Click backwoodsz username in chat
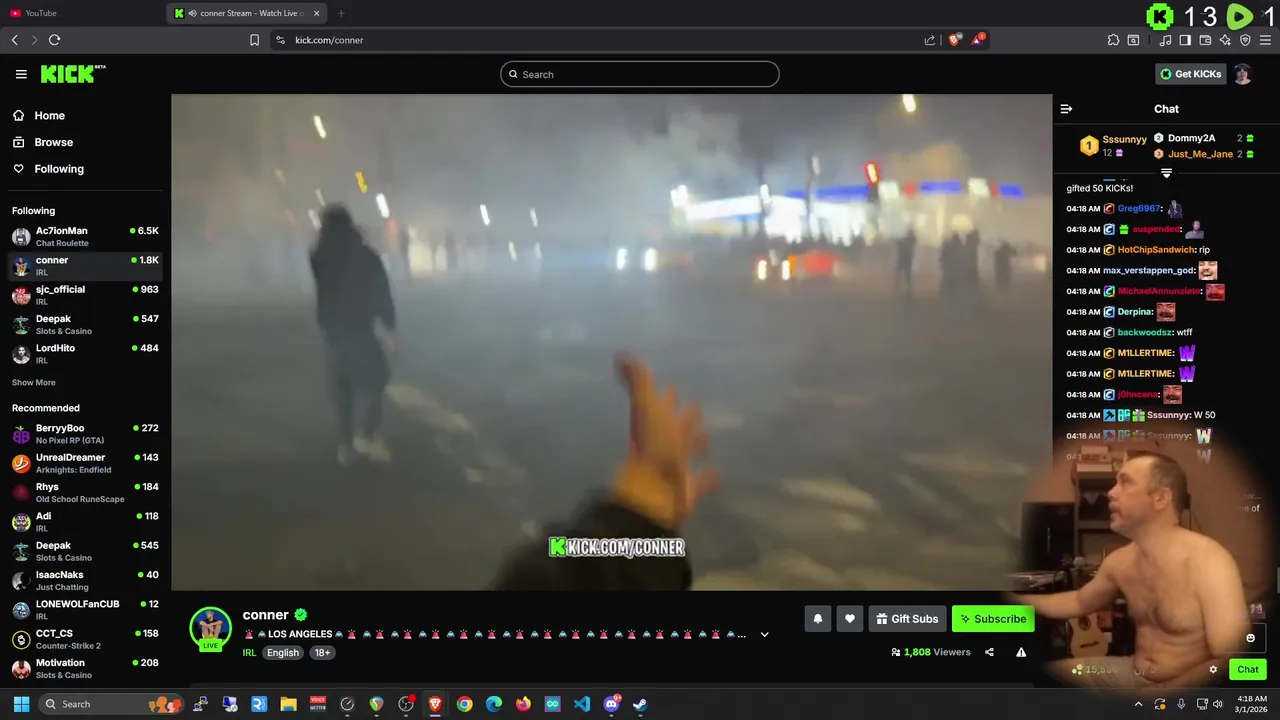Viewport: 1280px width, 720px height. [1145, 332]
